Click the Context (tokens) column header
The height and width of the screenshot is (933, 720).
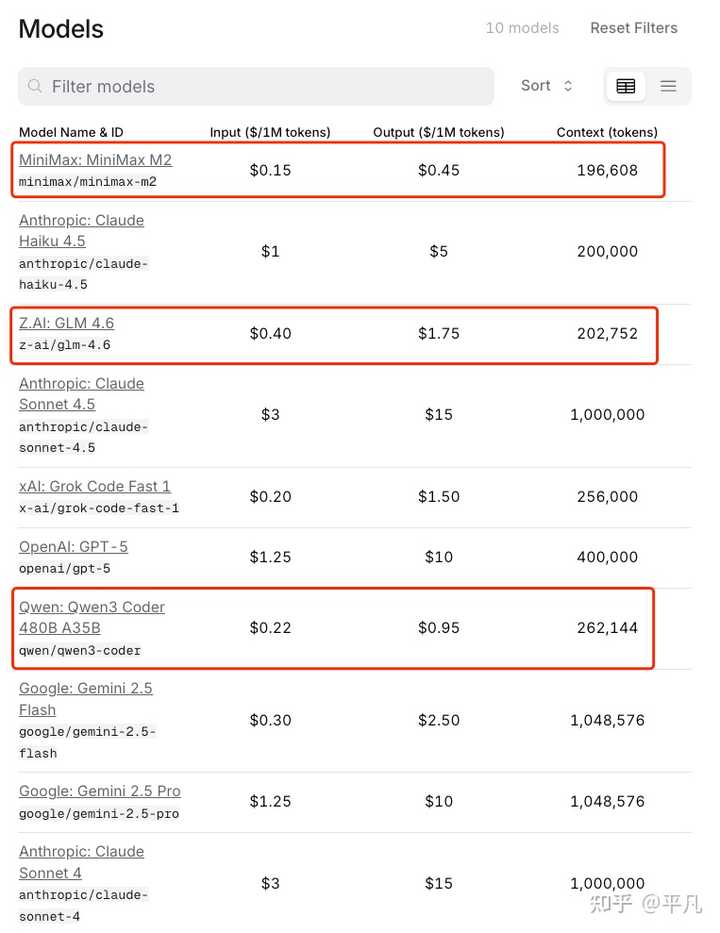(607, 132)
